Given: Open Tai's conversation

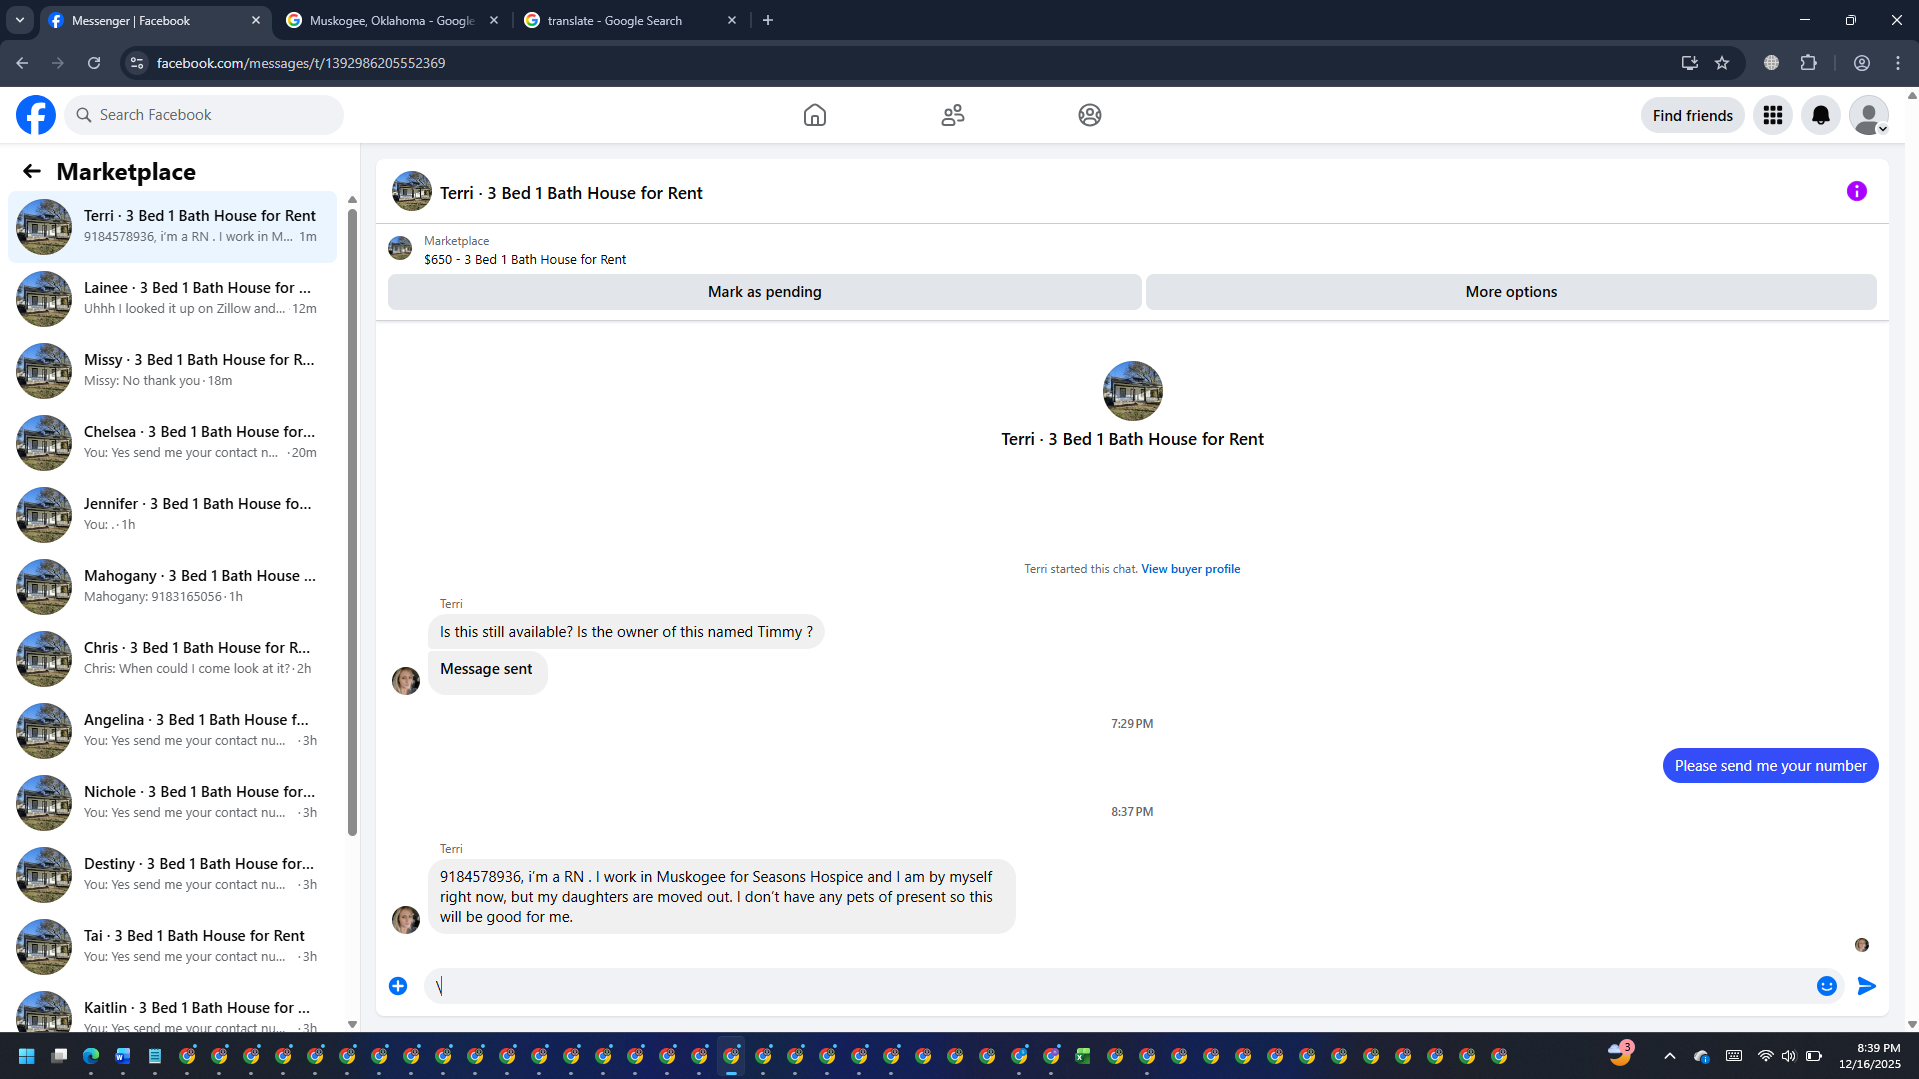Looking at the screenshot, I should 172,947.
